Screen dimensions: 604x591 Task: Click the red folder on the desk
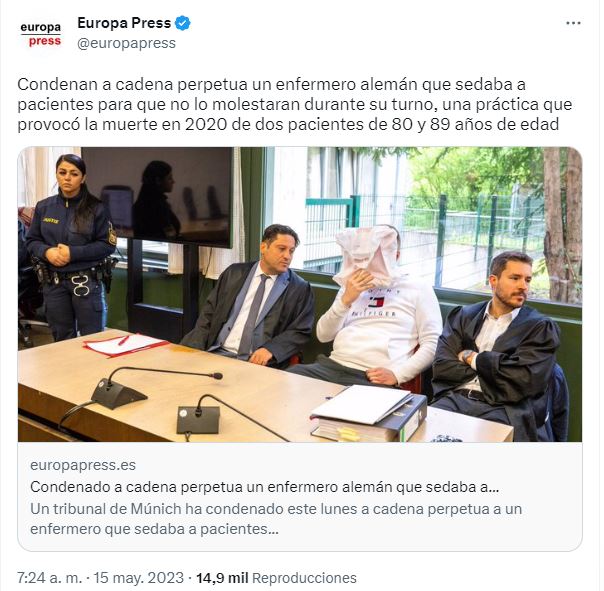coord(125,345)
